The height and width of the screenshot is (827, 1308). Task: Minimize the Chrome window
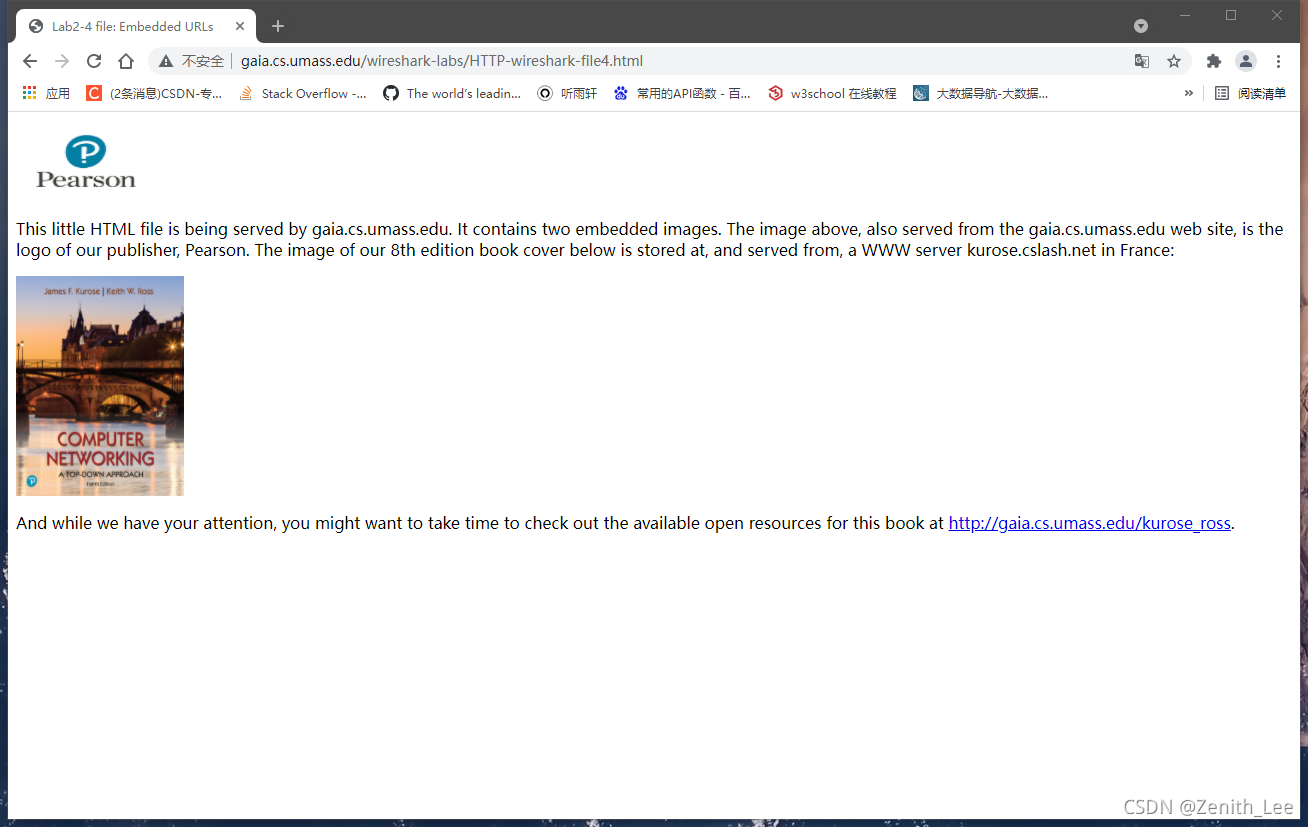(x=1185, y=15)
